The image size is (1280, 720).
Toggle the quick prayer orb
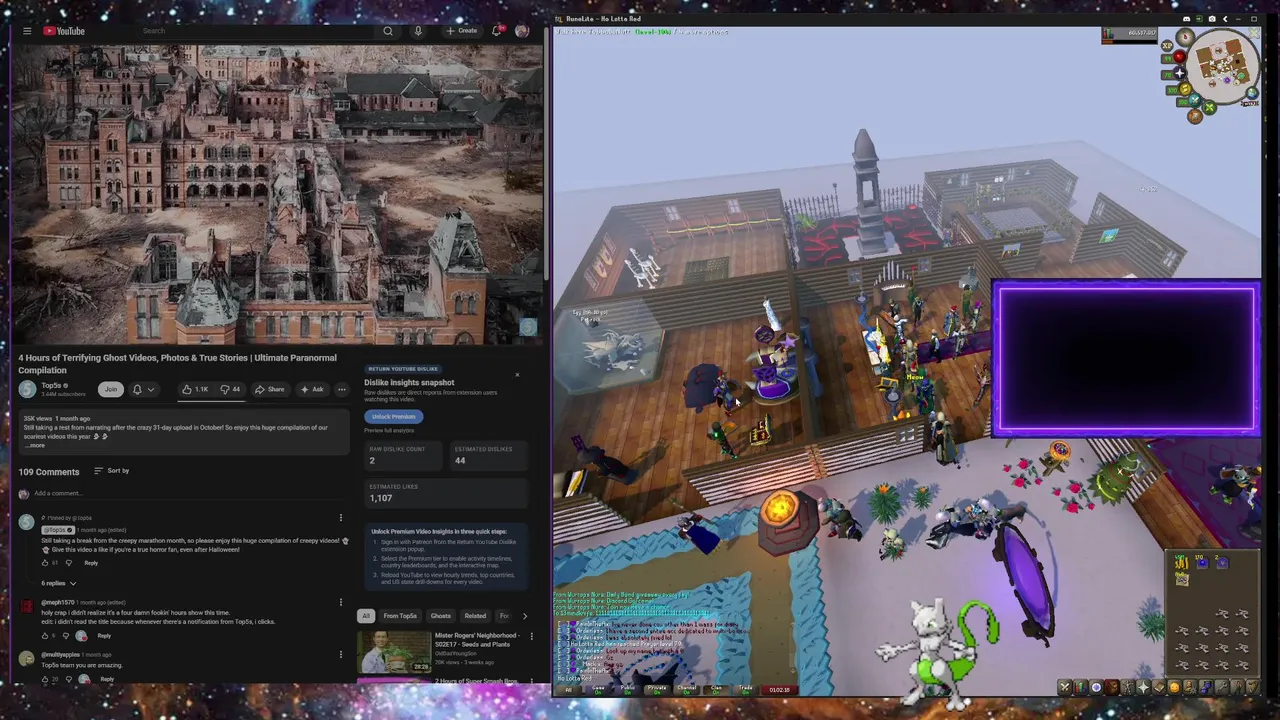(x=1179, y=73)
